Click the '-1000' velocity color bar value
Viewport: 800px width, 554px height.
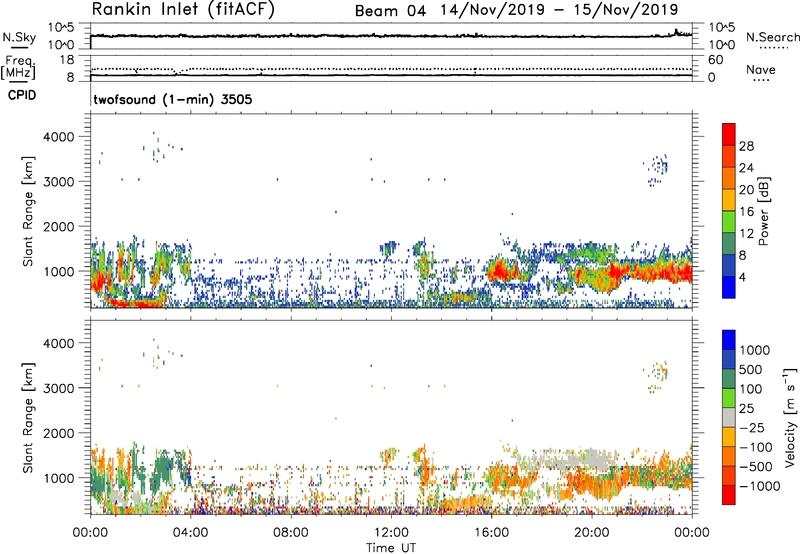760,486
